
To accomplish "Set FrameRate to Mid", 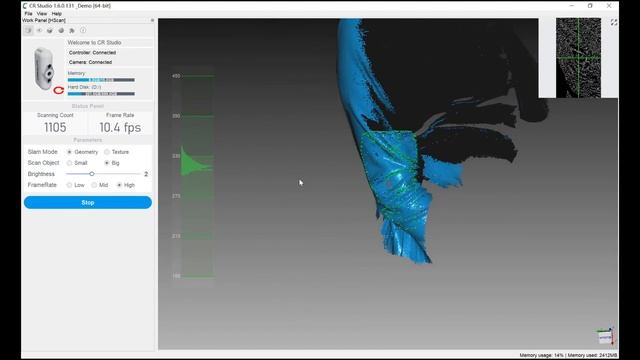I will (x=94, y=185).
